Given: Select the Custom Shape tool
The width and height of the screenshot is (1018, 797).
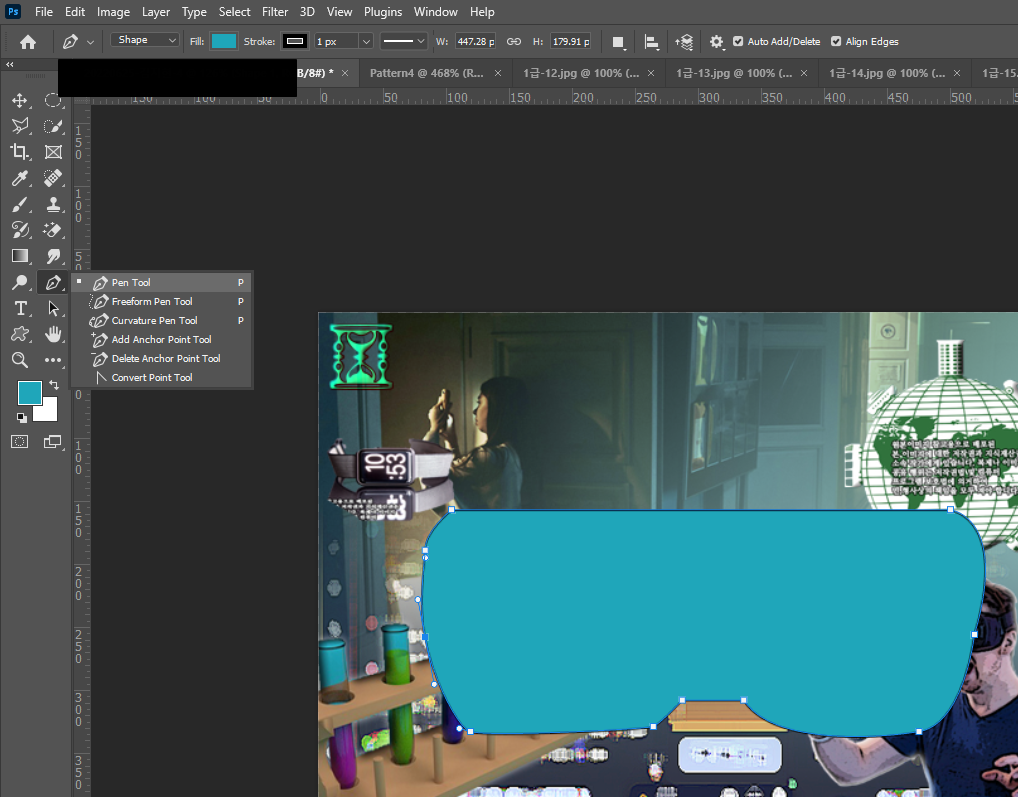Looking at the screenshot, I should tap(19, 334).
